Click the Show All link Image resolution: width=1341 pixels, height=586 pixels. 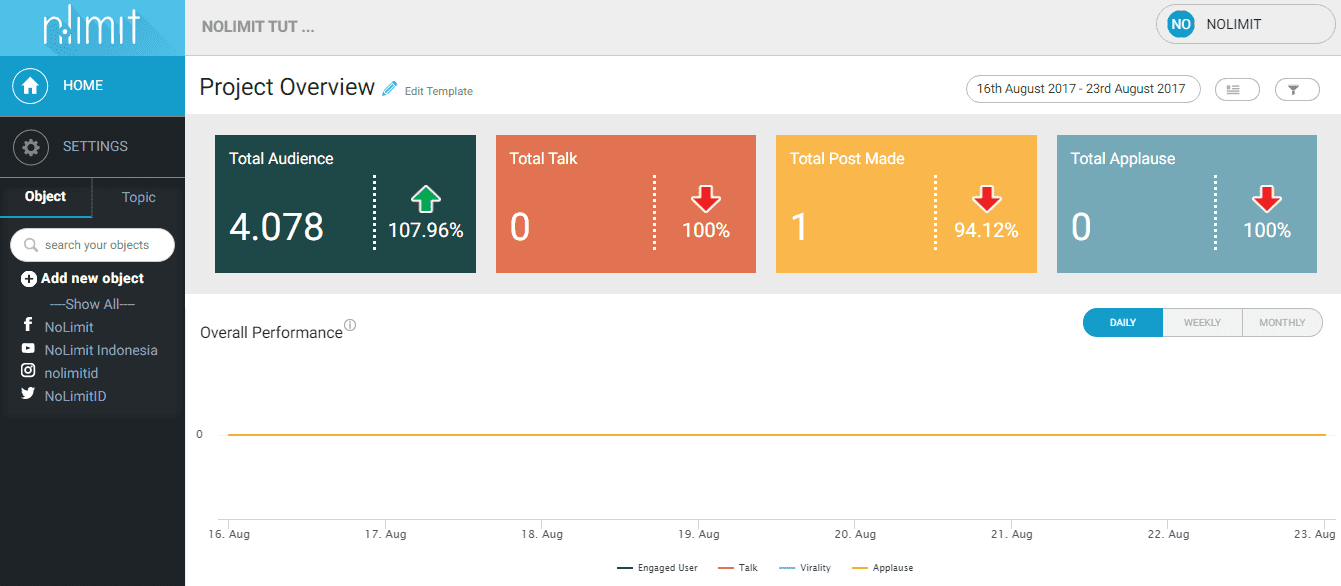(92, 304)
